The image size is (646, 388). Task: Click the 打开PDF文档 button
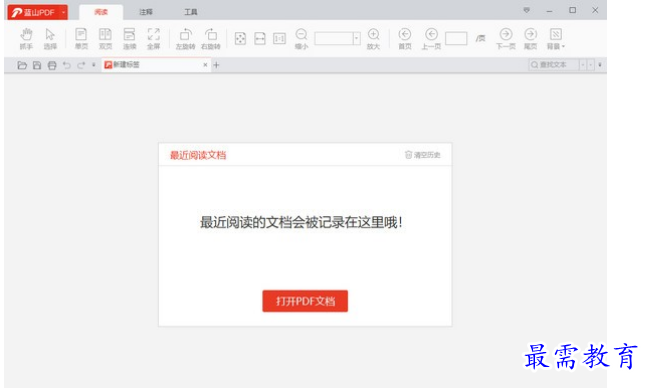305,301
